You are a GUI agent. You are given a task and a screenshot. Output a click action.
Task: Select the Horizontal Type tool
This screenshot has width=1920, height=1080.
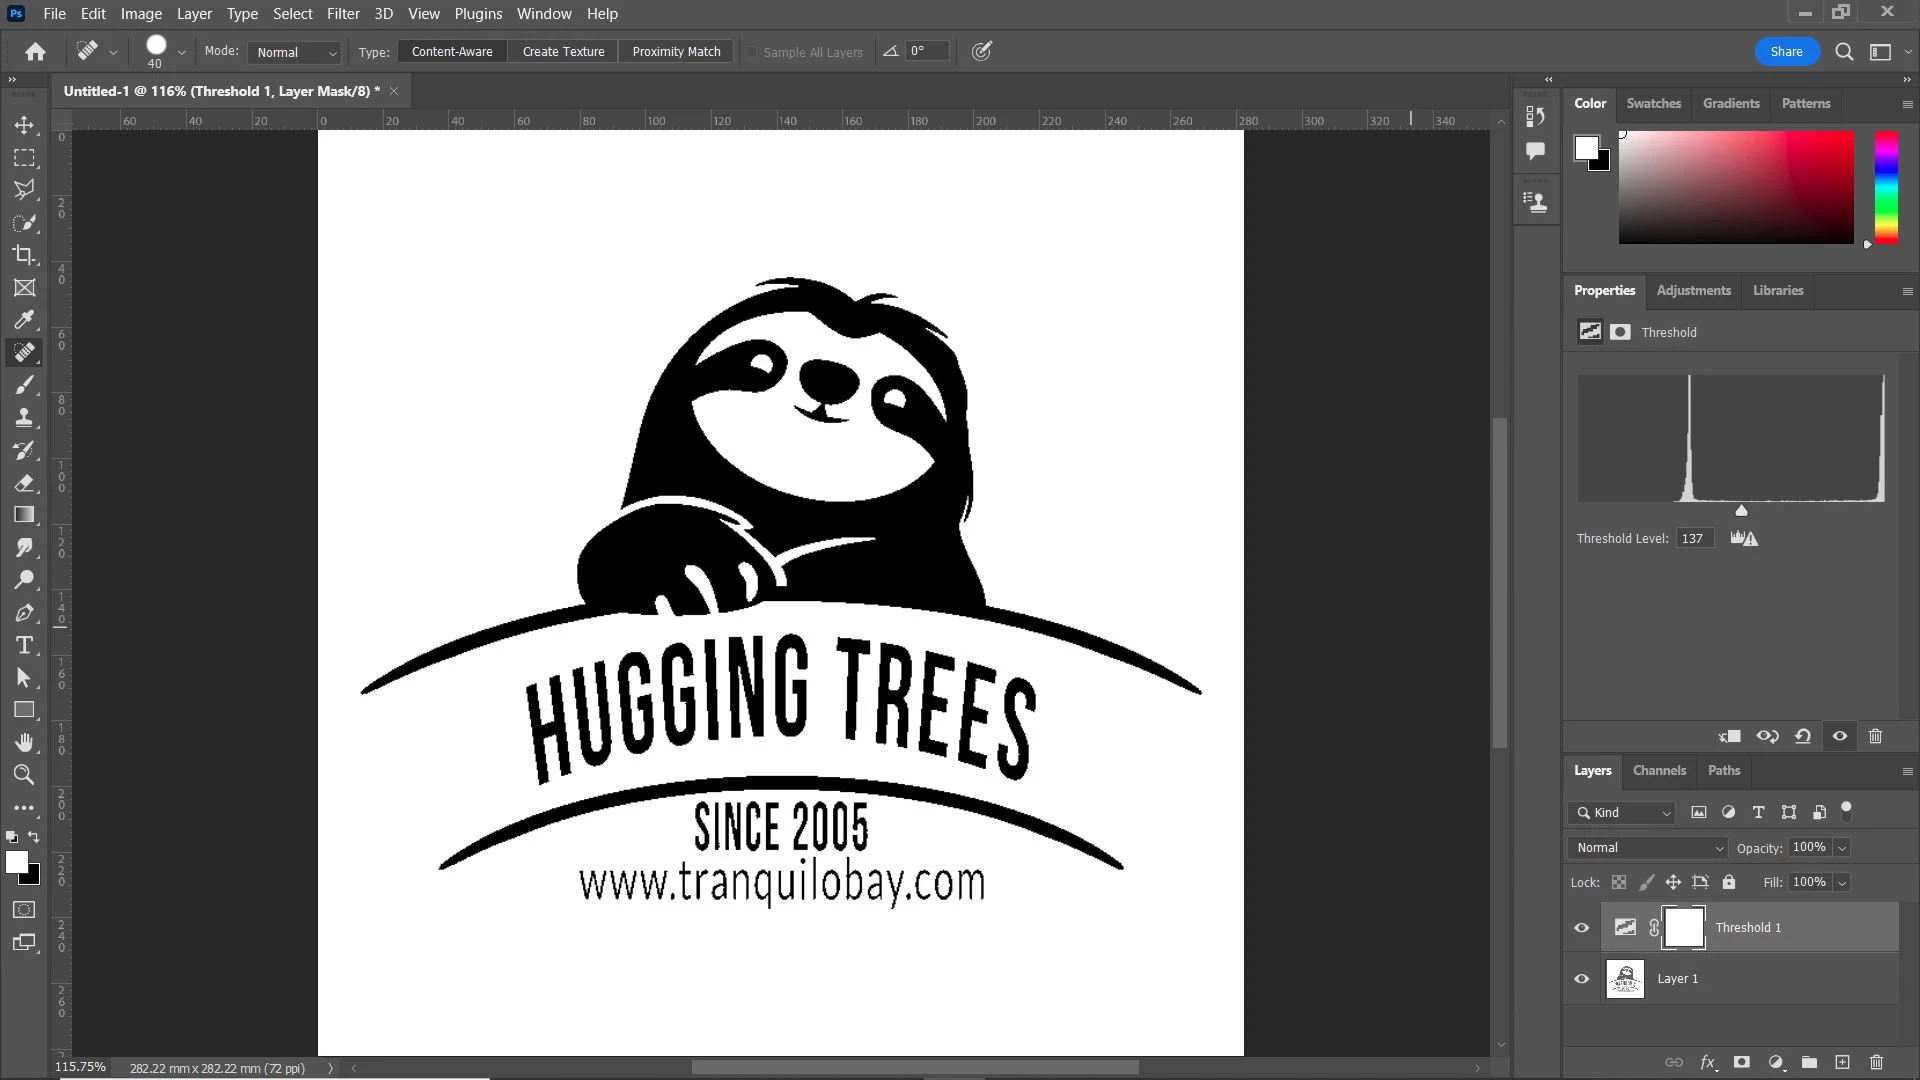pos(24,645)
